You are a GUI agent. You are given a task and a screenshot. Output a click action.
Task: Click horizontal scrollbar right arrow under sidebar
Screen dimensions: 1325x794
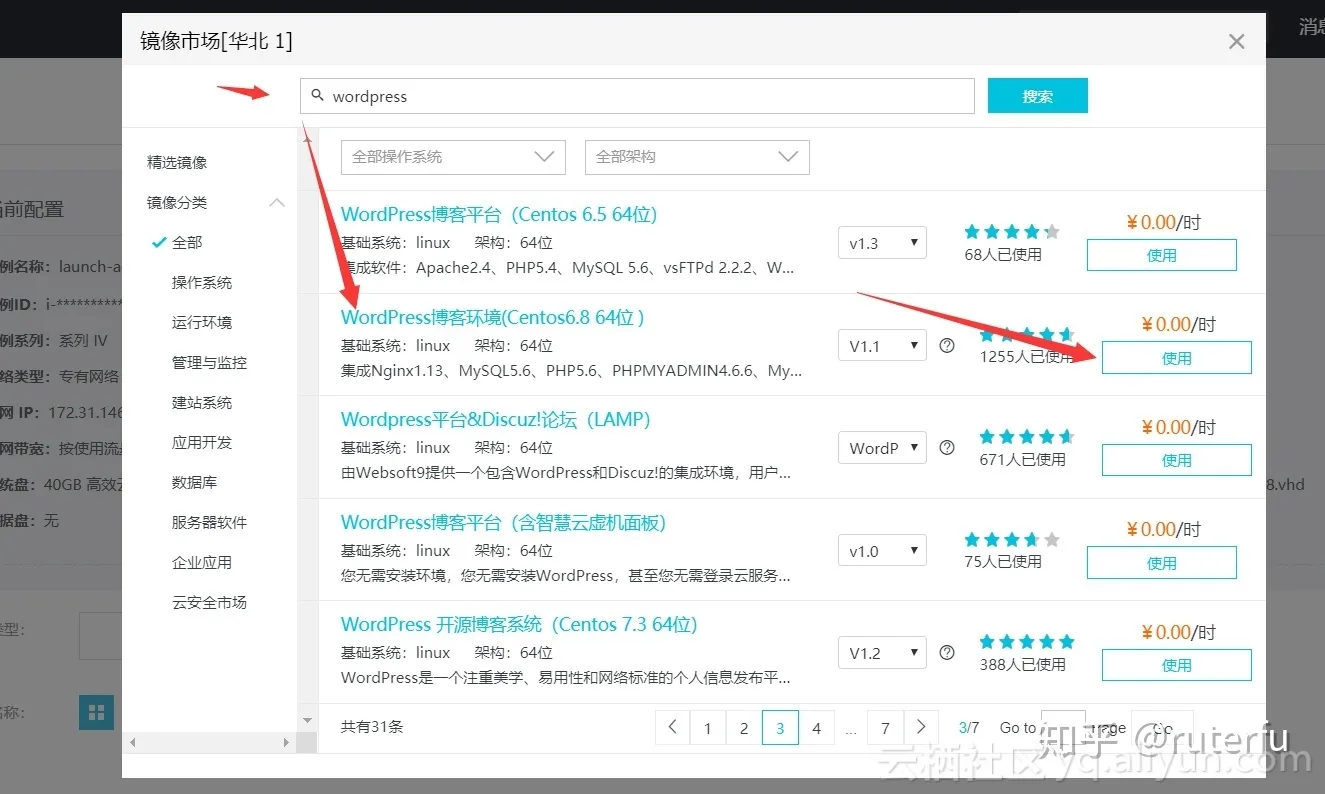[x=285, y=743]
